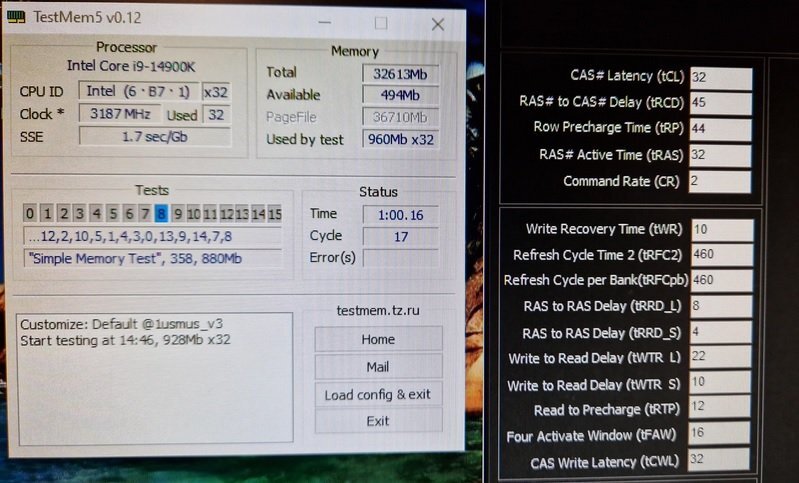The image size is (799, 483).
Task: Click the CAS# Latency (tCL) value field
Action: coord(721,77)
